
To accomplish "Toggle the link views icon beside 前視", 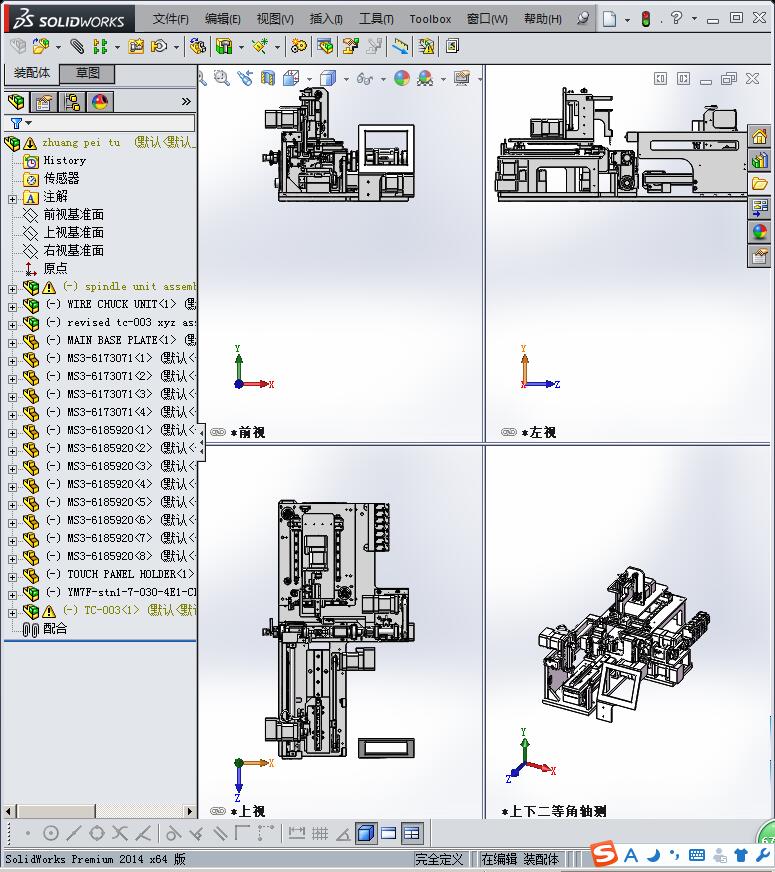I will pos(218,432).
